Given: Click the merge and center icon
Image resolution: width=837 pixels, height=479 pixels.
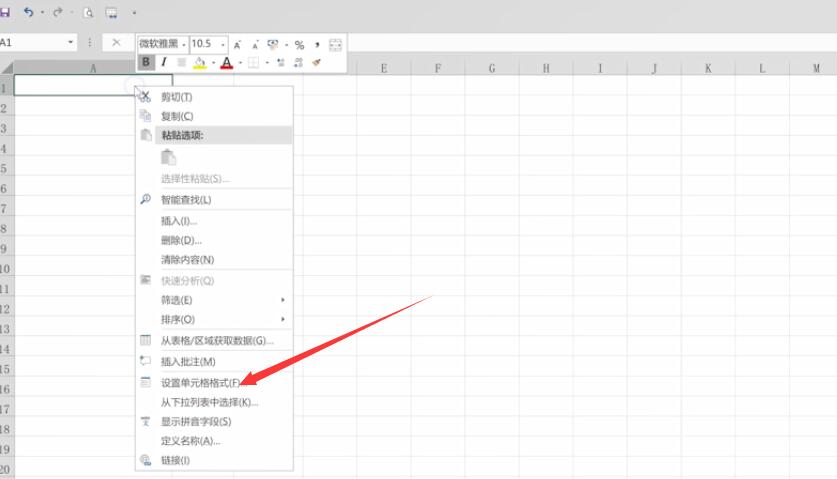Looking at the screenshot, I should (x=335, y=45).
